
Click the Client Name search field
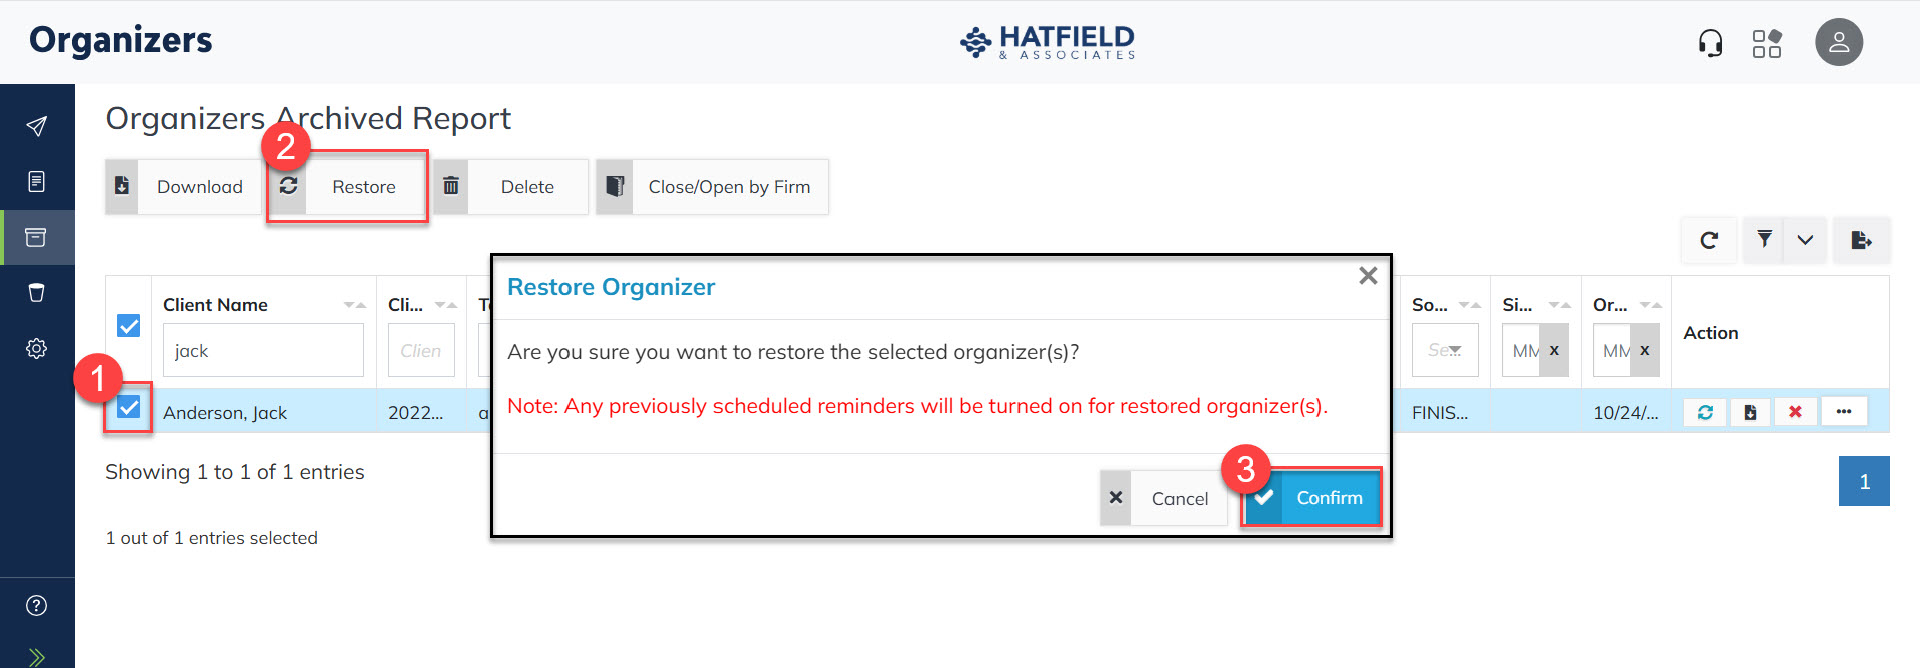point(263,351)
